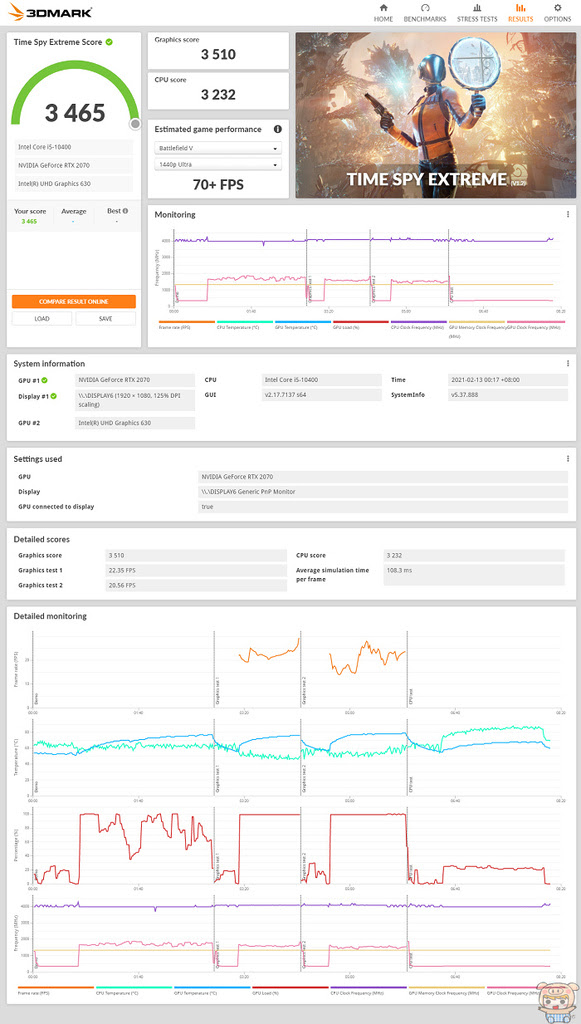Screen dimensions: 581x1024
Task: Click the info icon beside Estimated game performance
Action: (277, 129)
